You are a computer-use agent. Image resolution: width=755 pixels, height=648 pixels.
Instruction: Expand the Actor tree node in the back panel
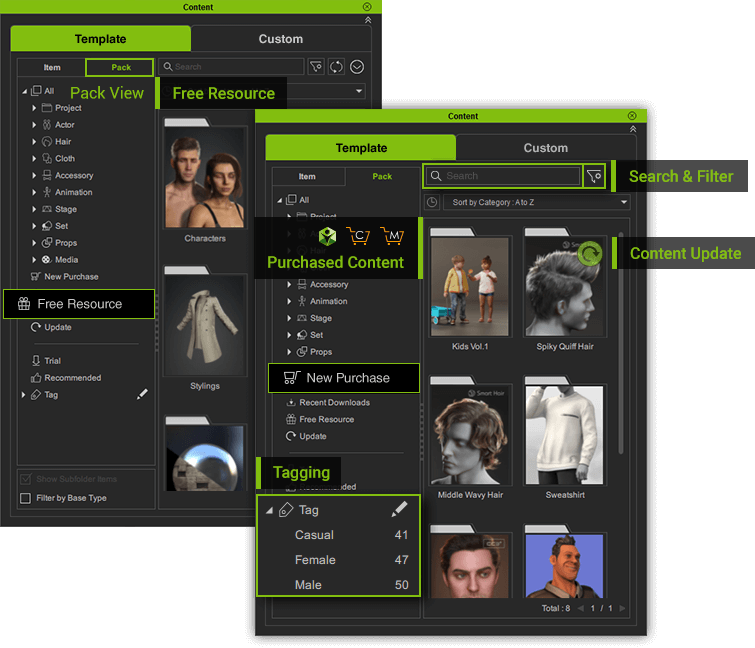(34, 125)
